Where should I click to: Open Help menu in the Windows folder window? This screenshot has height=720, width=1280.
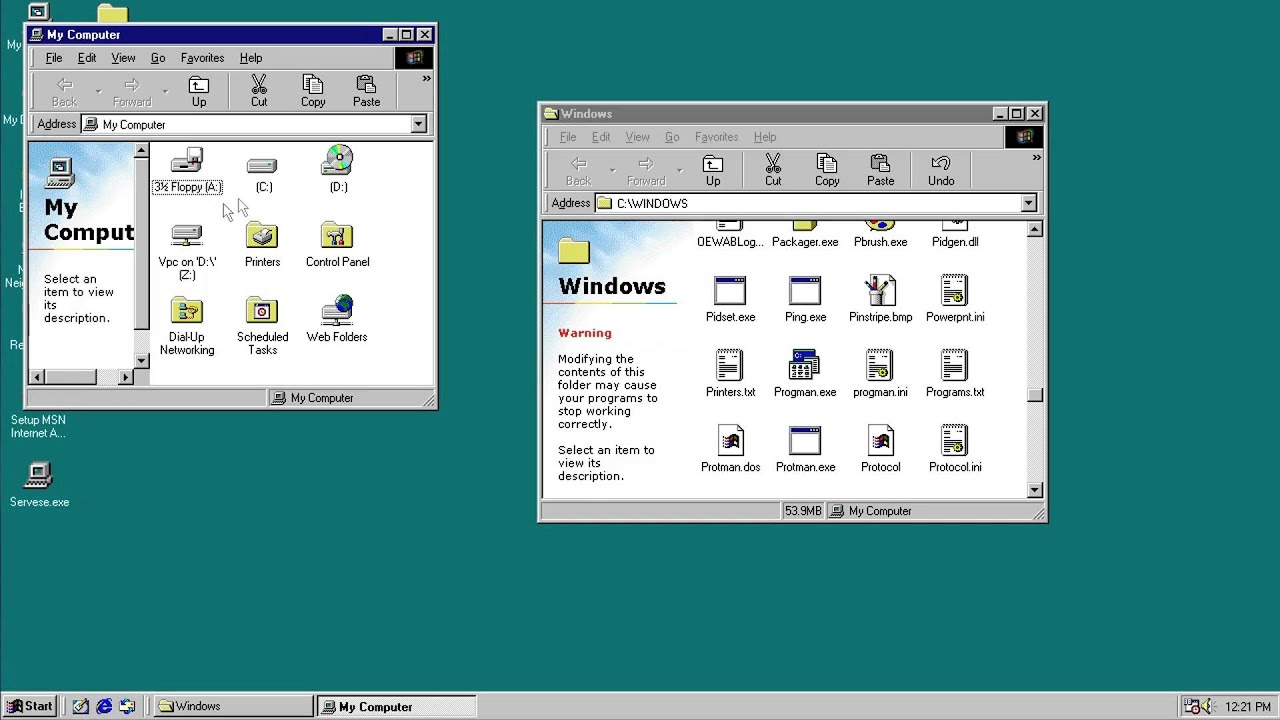[765, 137]
